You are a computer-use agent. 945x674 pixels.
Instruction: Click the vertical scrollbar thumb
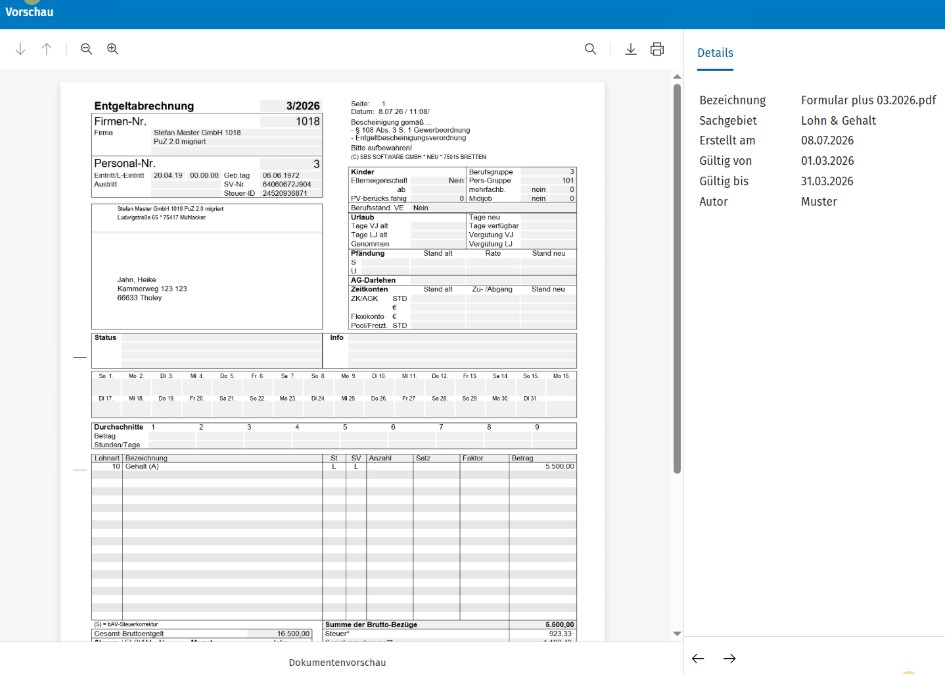[677, 279]
